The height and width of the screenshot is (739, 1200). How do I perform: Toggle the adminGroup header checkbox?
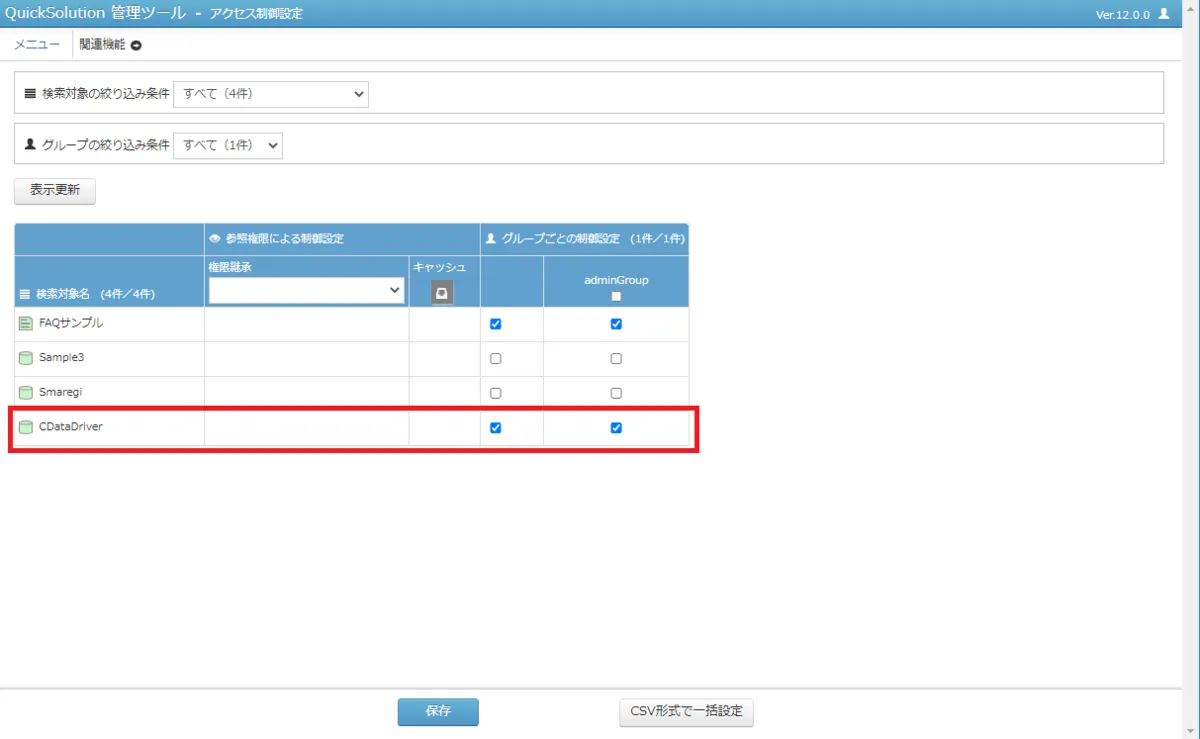click(x=616, y=296)
